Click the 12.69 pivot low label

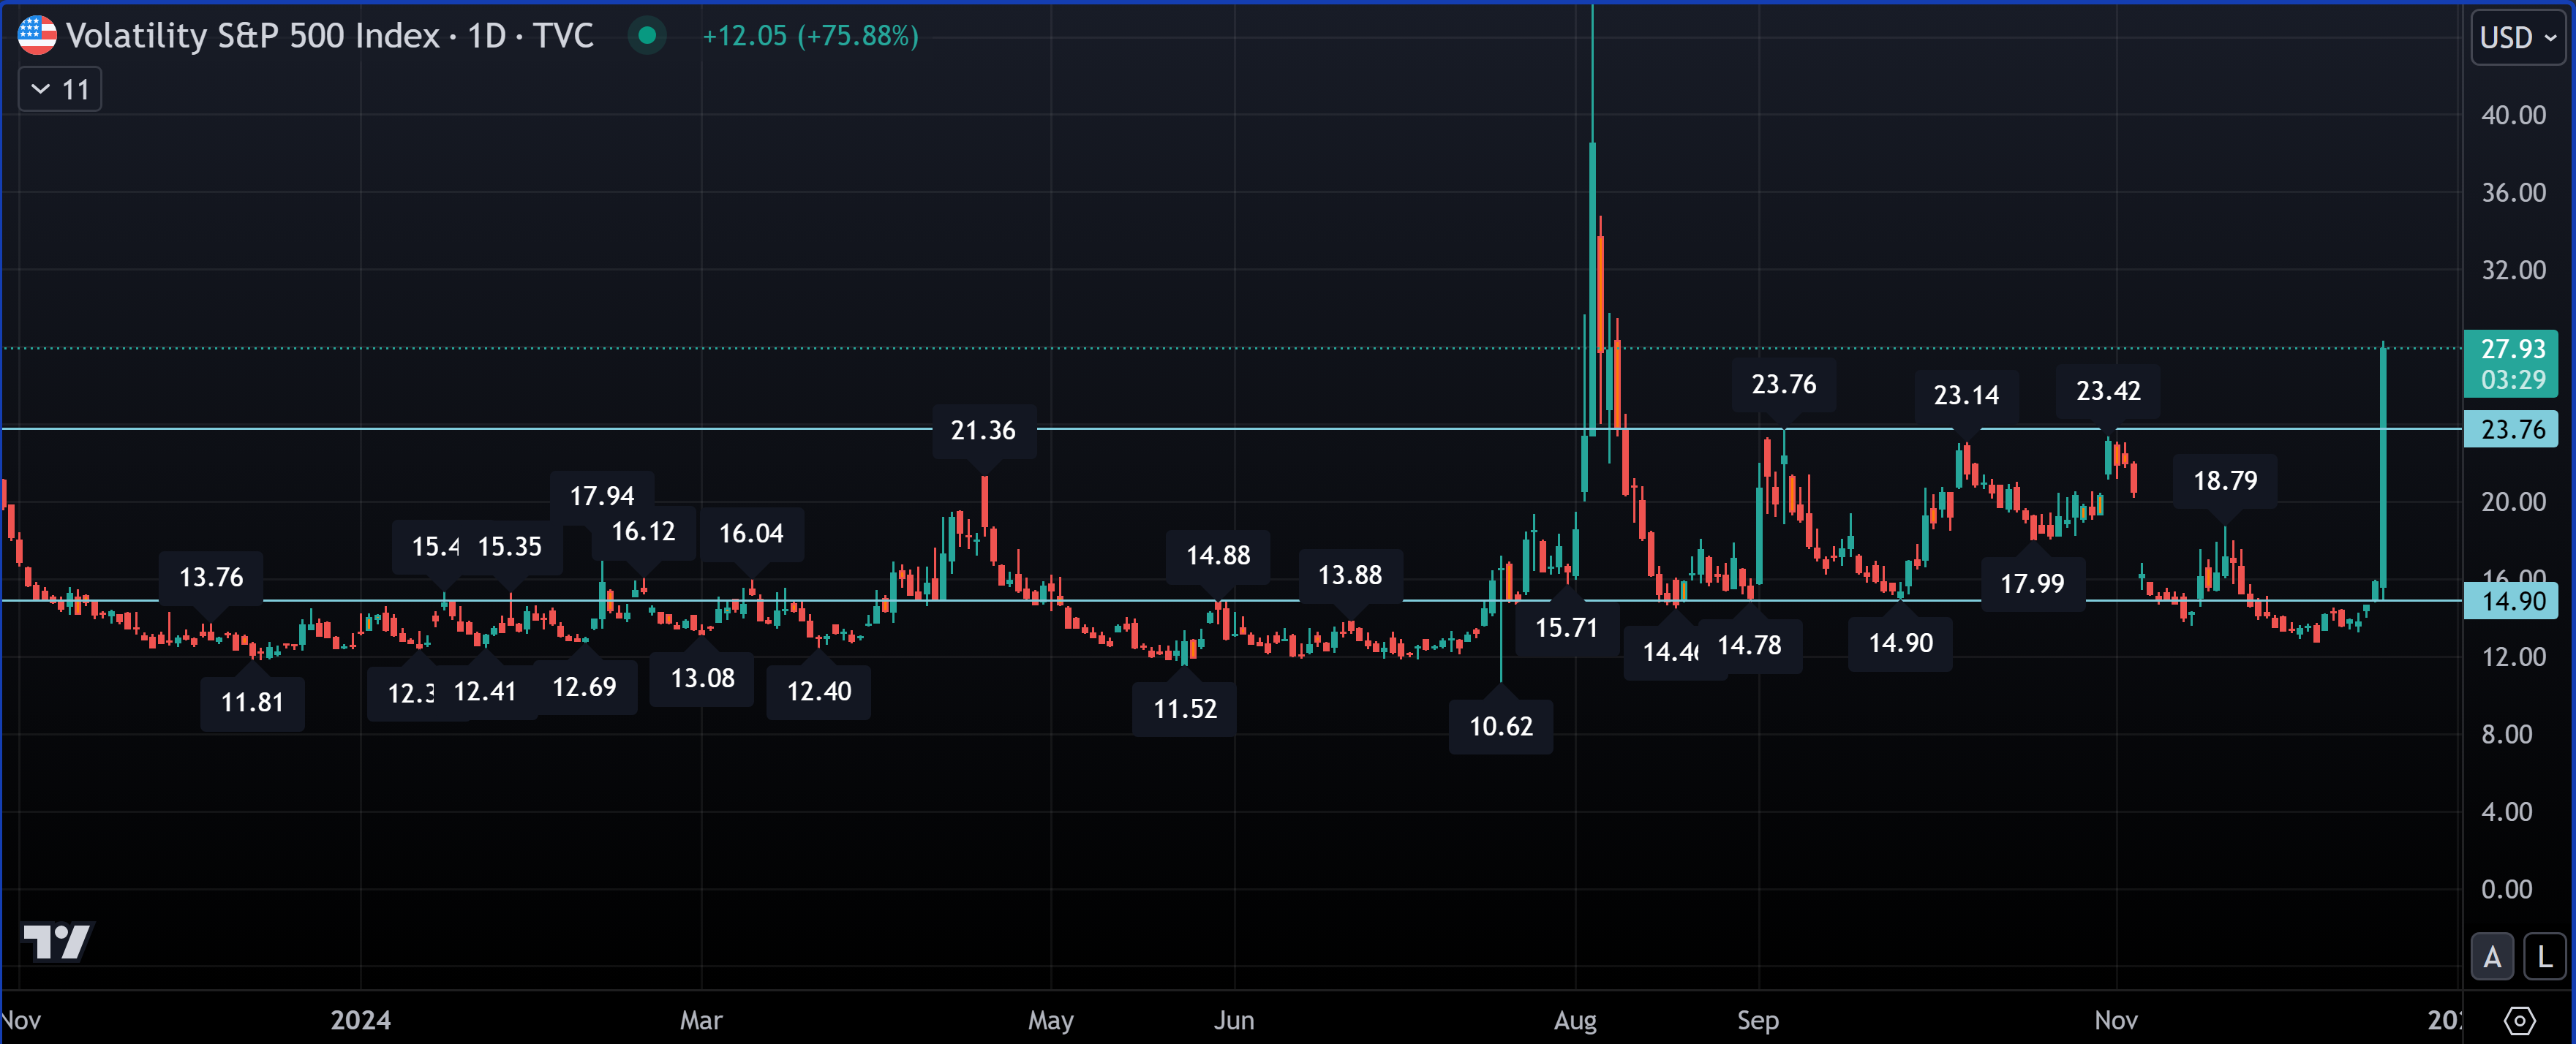tap(585, 688)
